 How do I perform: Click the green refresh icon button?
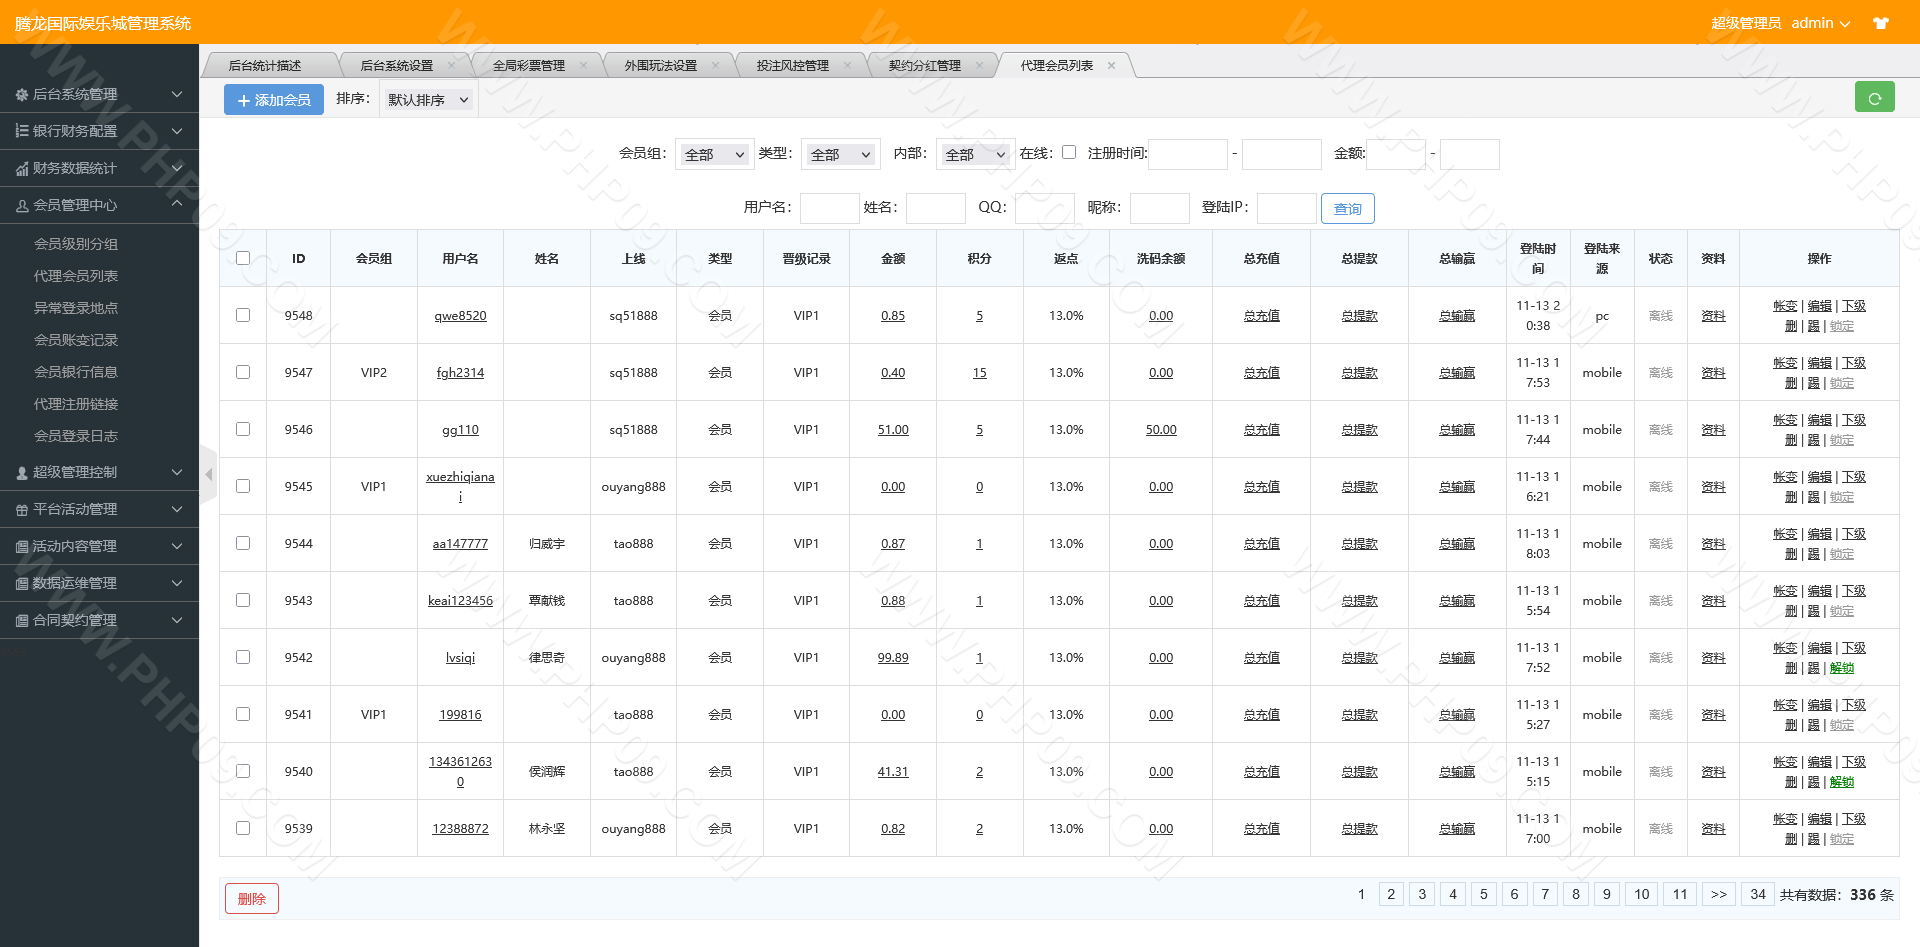pyautogui.click(x=1874, y=98)
